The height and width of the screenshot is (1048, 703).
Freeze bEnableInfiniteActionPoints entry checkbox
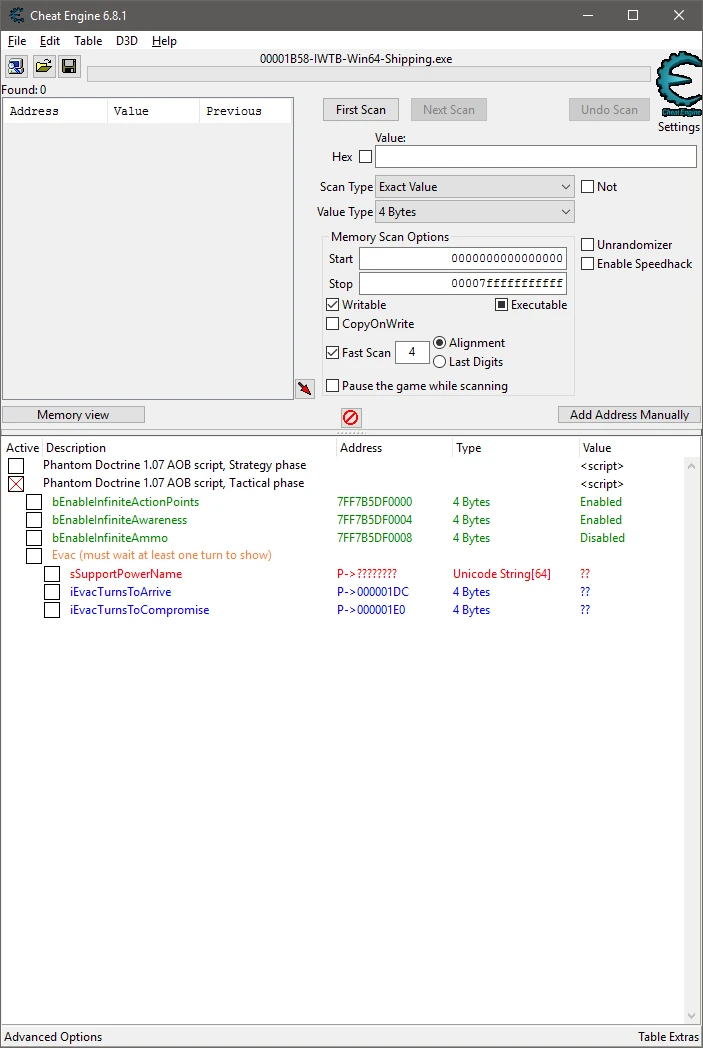point(34,502)
